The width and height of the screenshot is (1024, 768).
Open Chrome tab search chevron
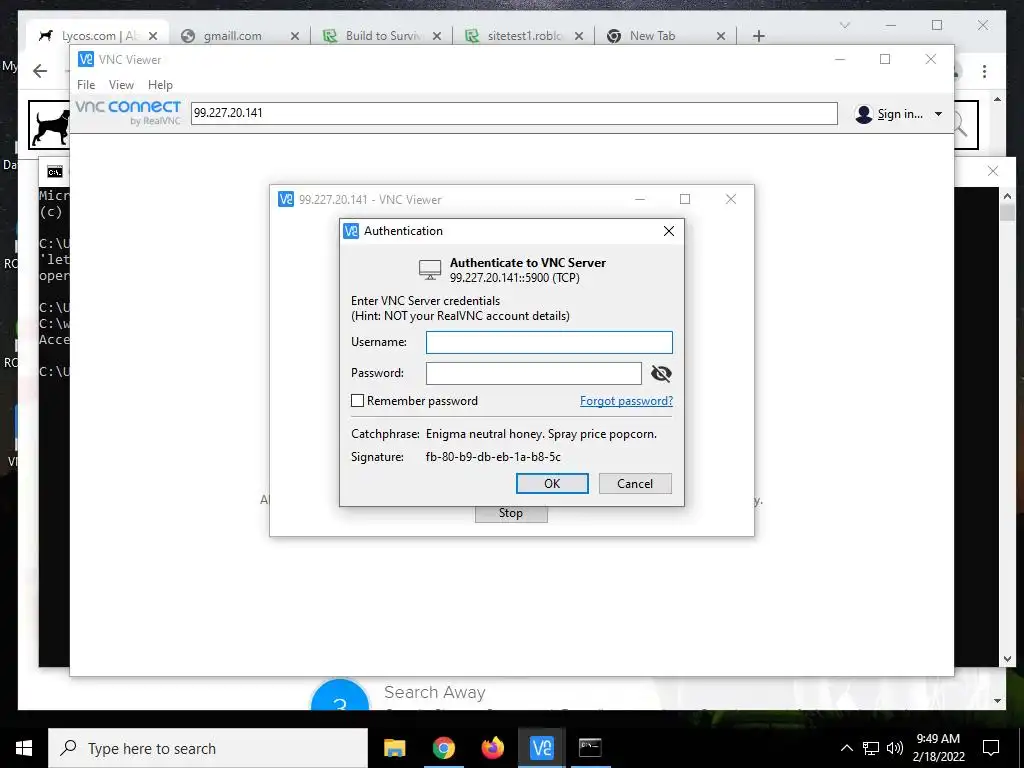844,25
